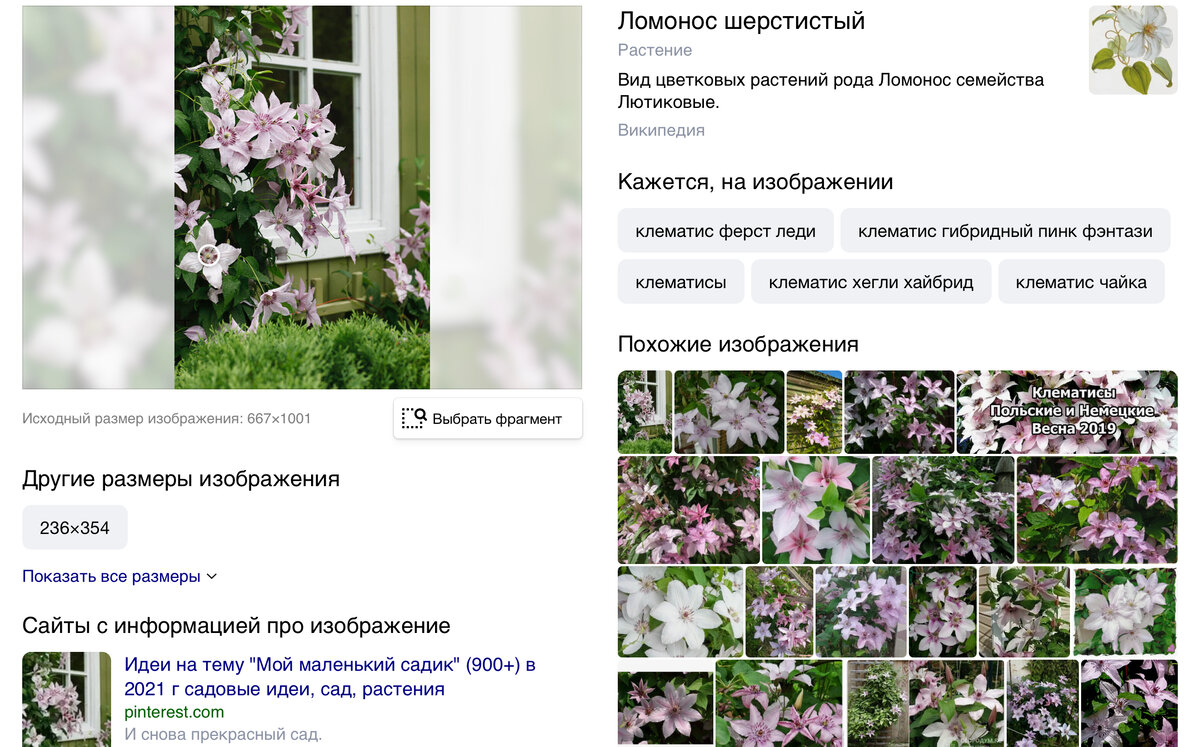This screenshot has width=1200, height=747.
Task: Click the white circle marker on the flower
Action: [x=209, y=254]
